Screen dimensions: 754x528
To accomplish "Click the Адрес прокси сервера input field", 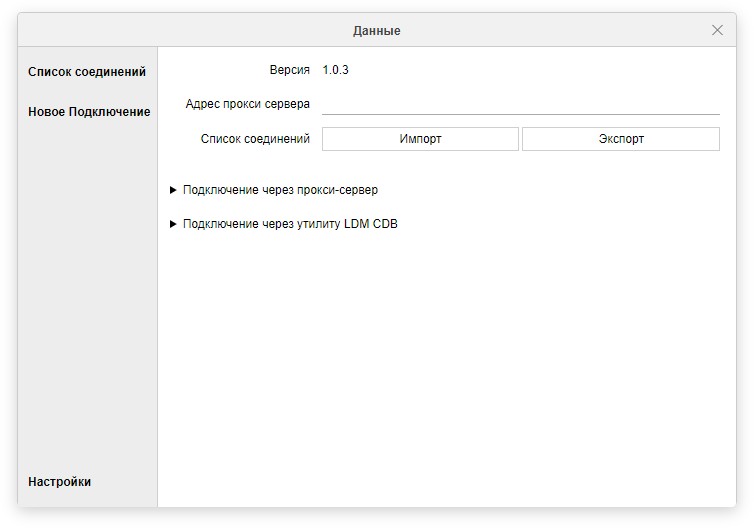I will [x=520, y=103].
